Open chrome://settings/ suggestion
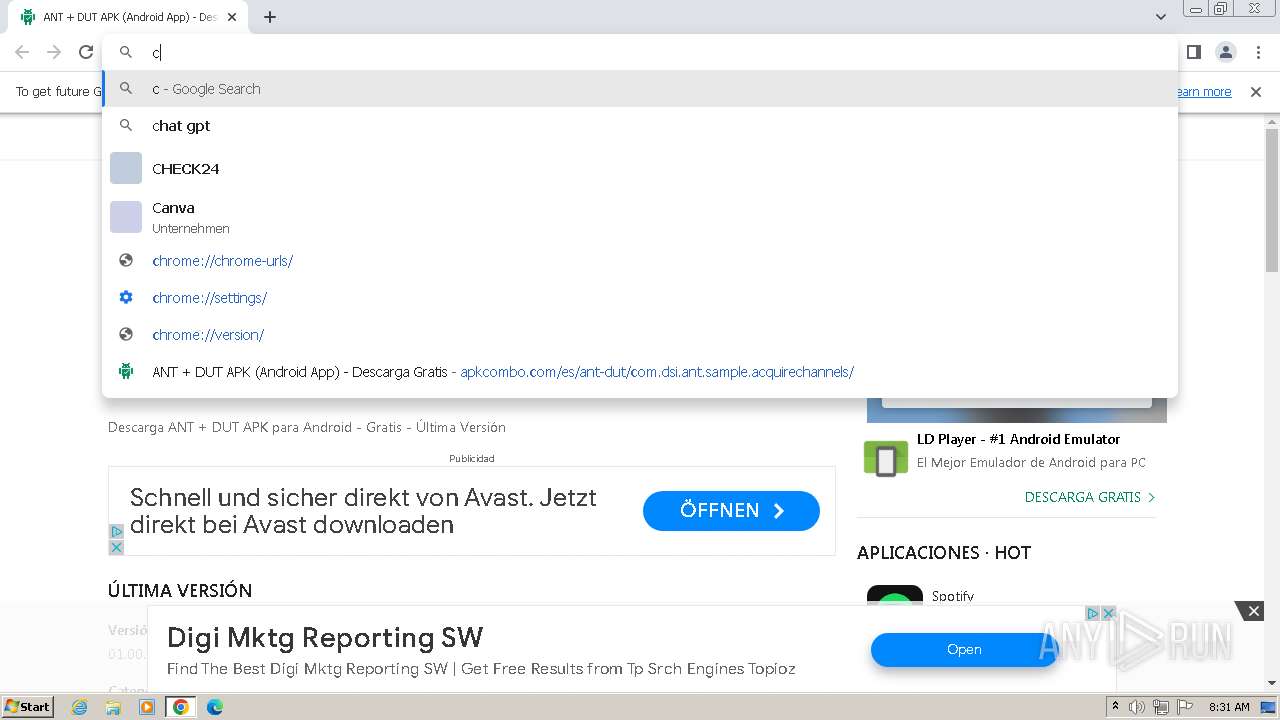1280x720 pixels. click(640, 298)
